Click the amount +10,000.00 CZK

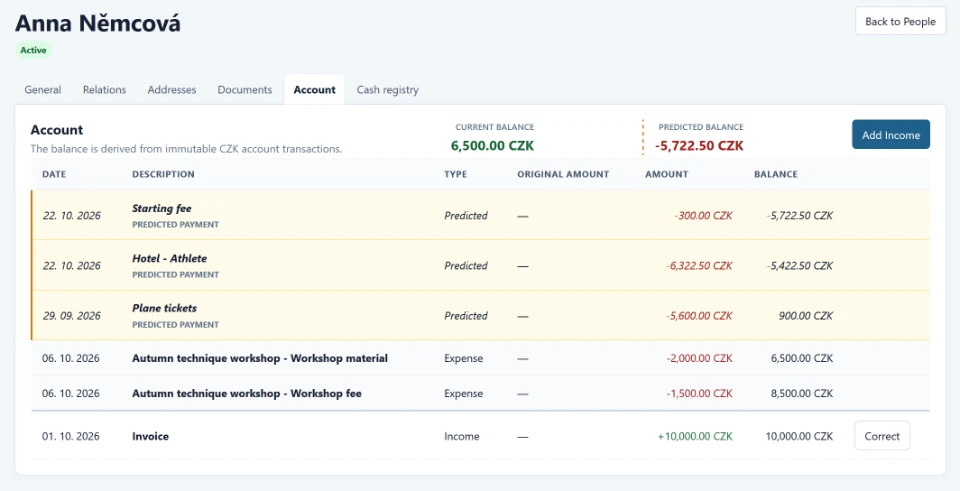tap(695, 437)
